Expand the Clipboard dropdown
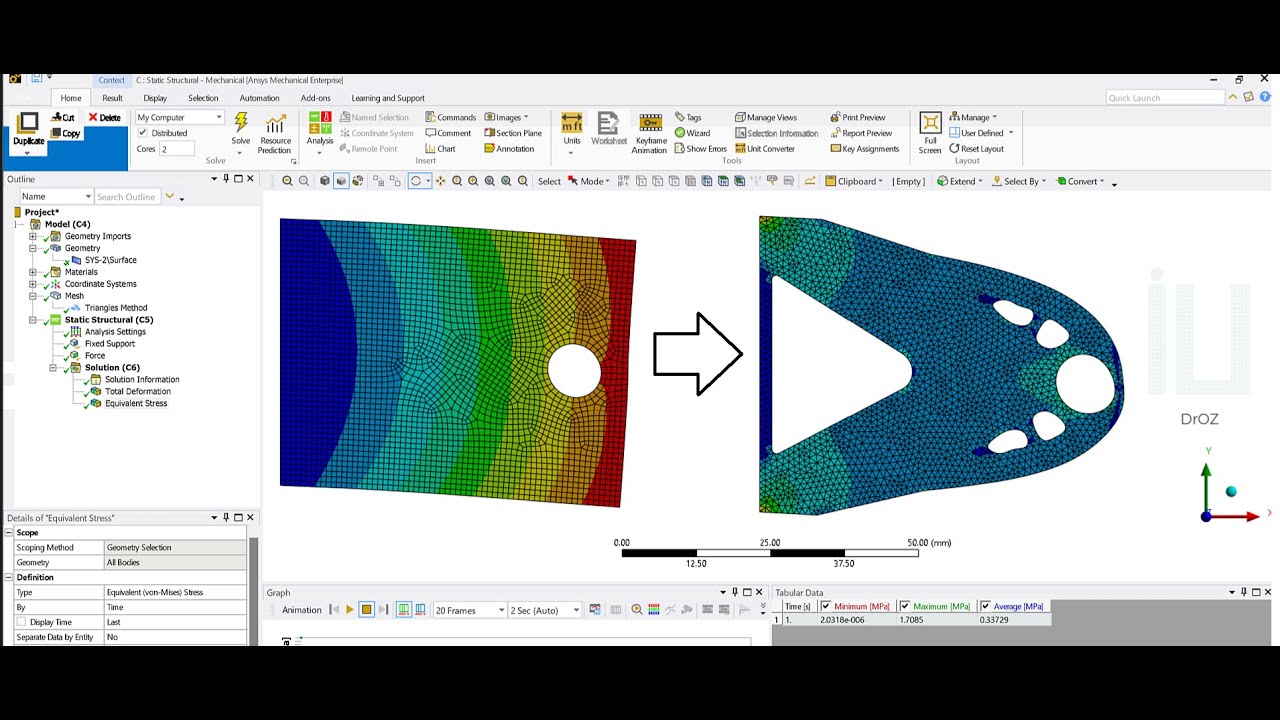1280x720 pixels. tap(854, 181)
